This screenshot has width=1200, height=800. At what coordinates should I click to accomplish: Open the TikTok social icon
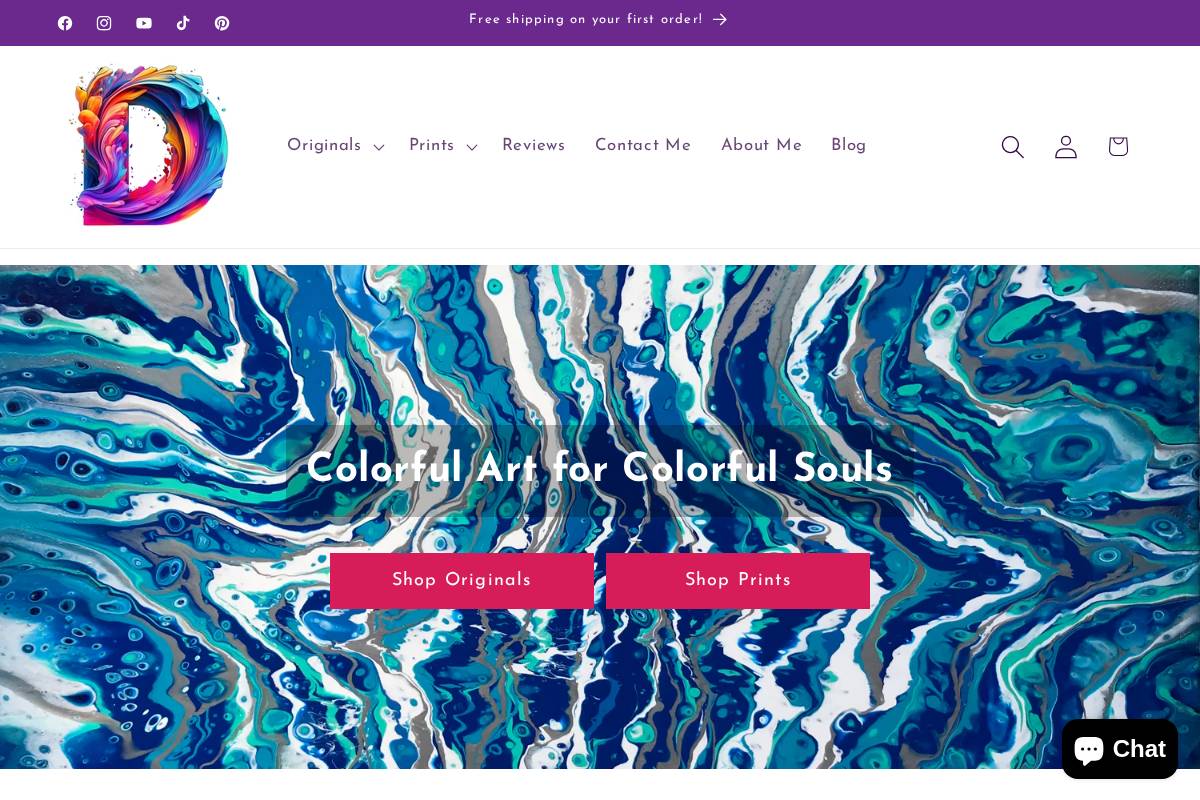click(x=183, y=23)
